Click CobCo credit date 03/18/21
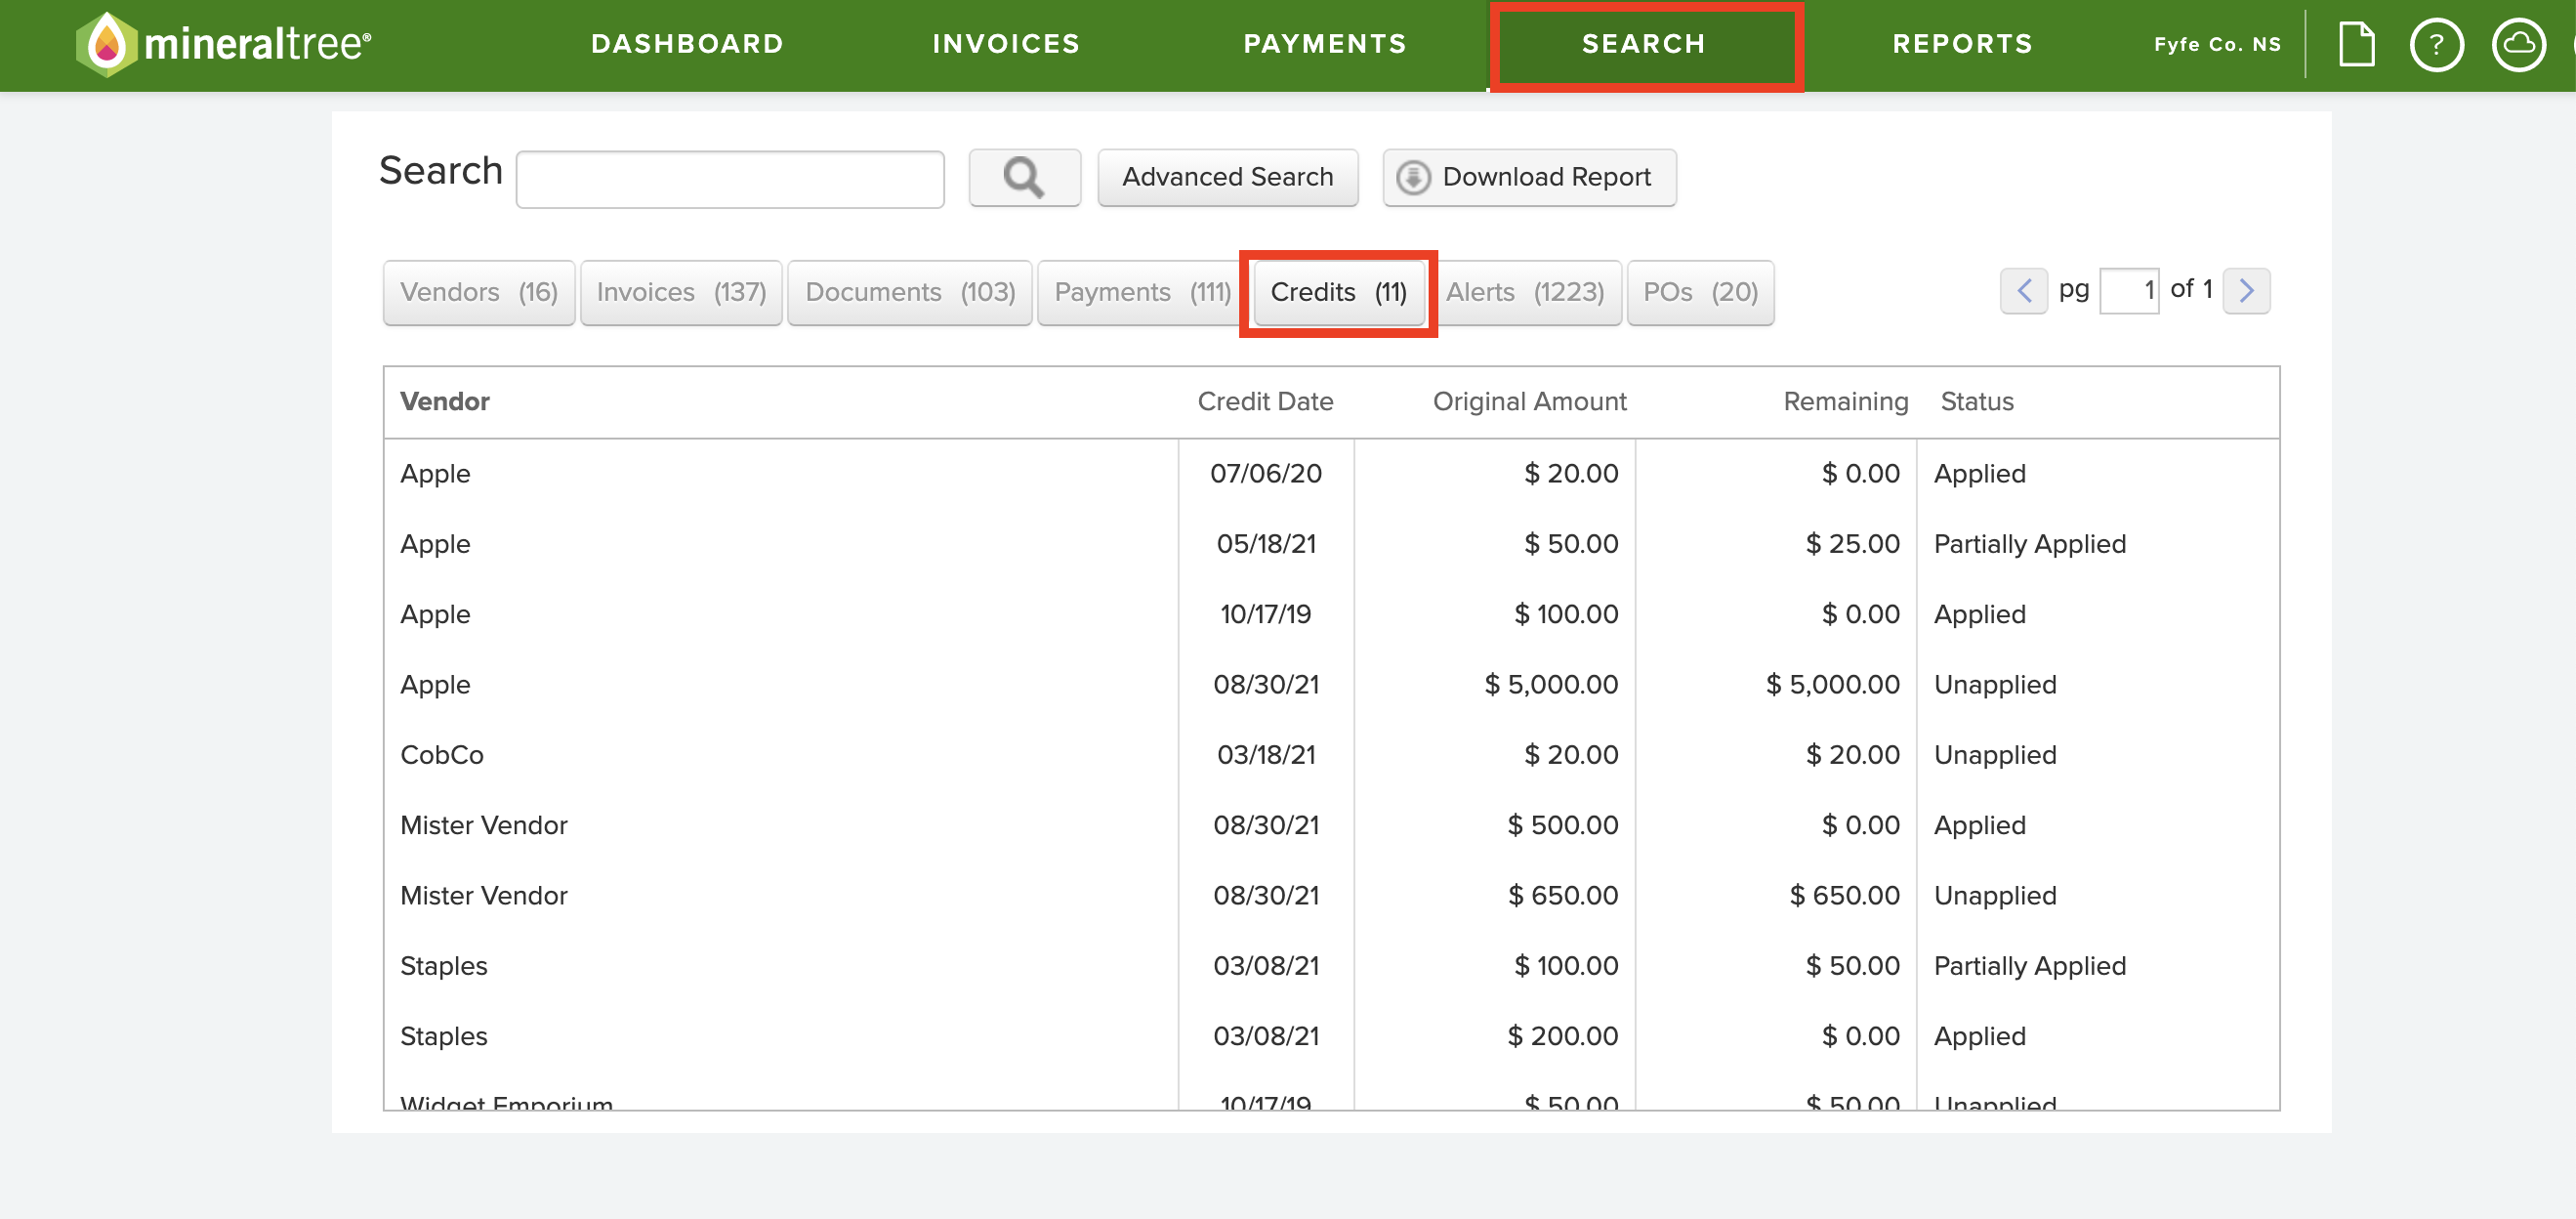2576x1219 pixels. point(1266,755)
